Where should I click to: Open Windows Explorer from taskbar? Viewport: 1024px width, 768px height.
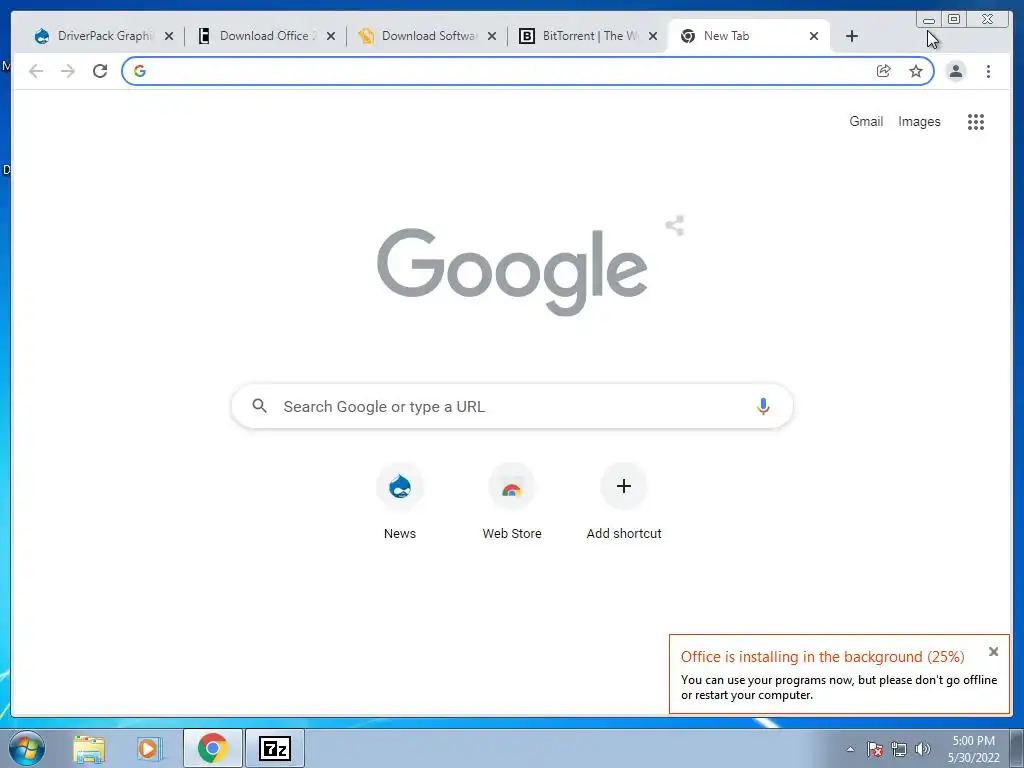pyautogui.click(x=89, y=748)
